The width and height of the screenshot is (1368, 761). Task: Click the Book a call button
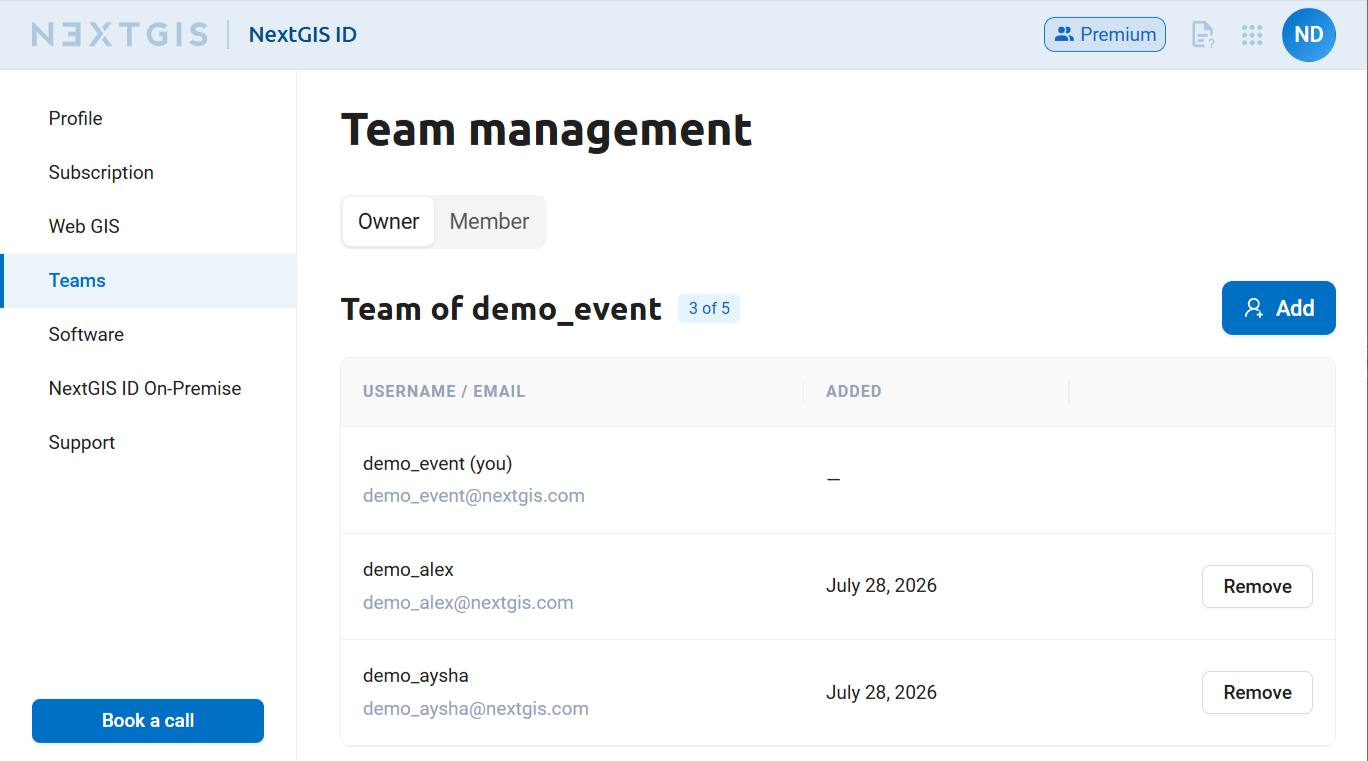point(148,721)
